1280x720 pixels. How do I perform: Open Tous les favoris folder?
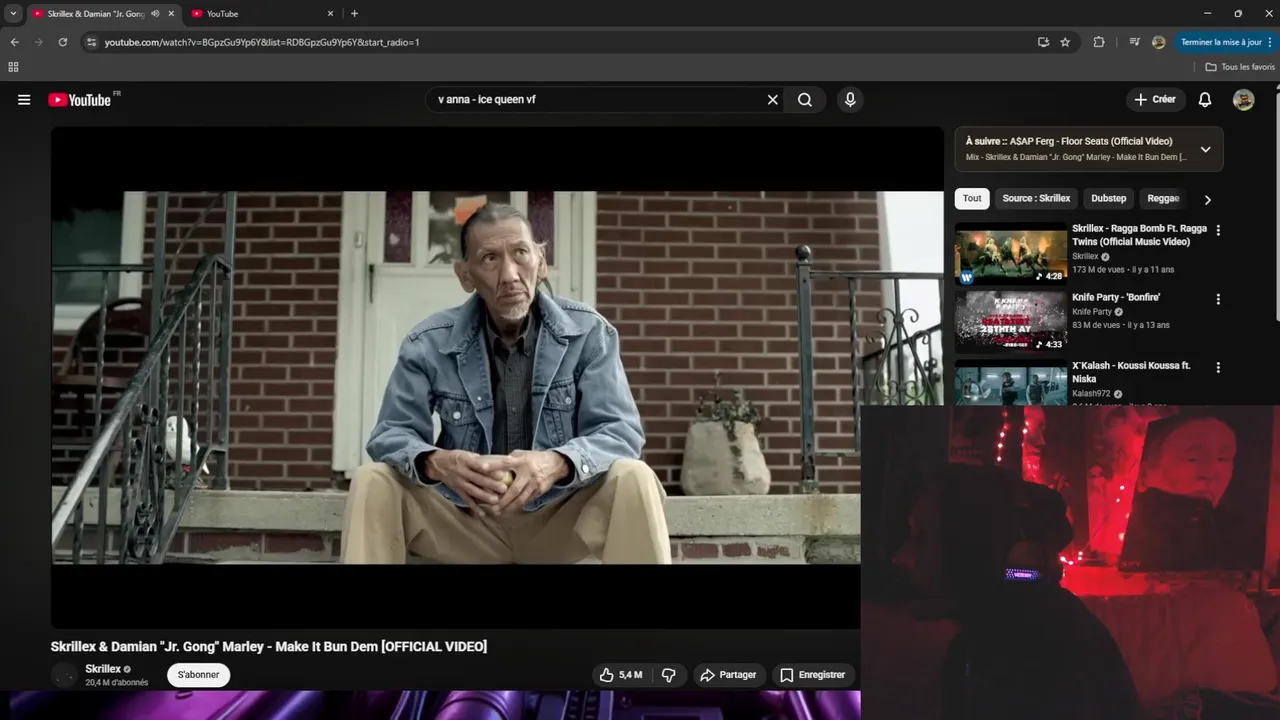coord(1240,67)
